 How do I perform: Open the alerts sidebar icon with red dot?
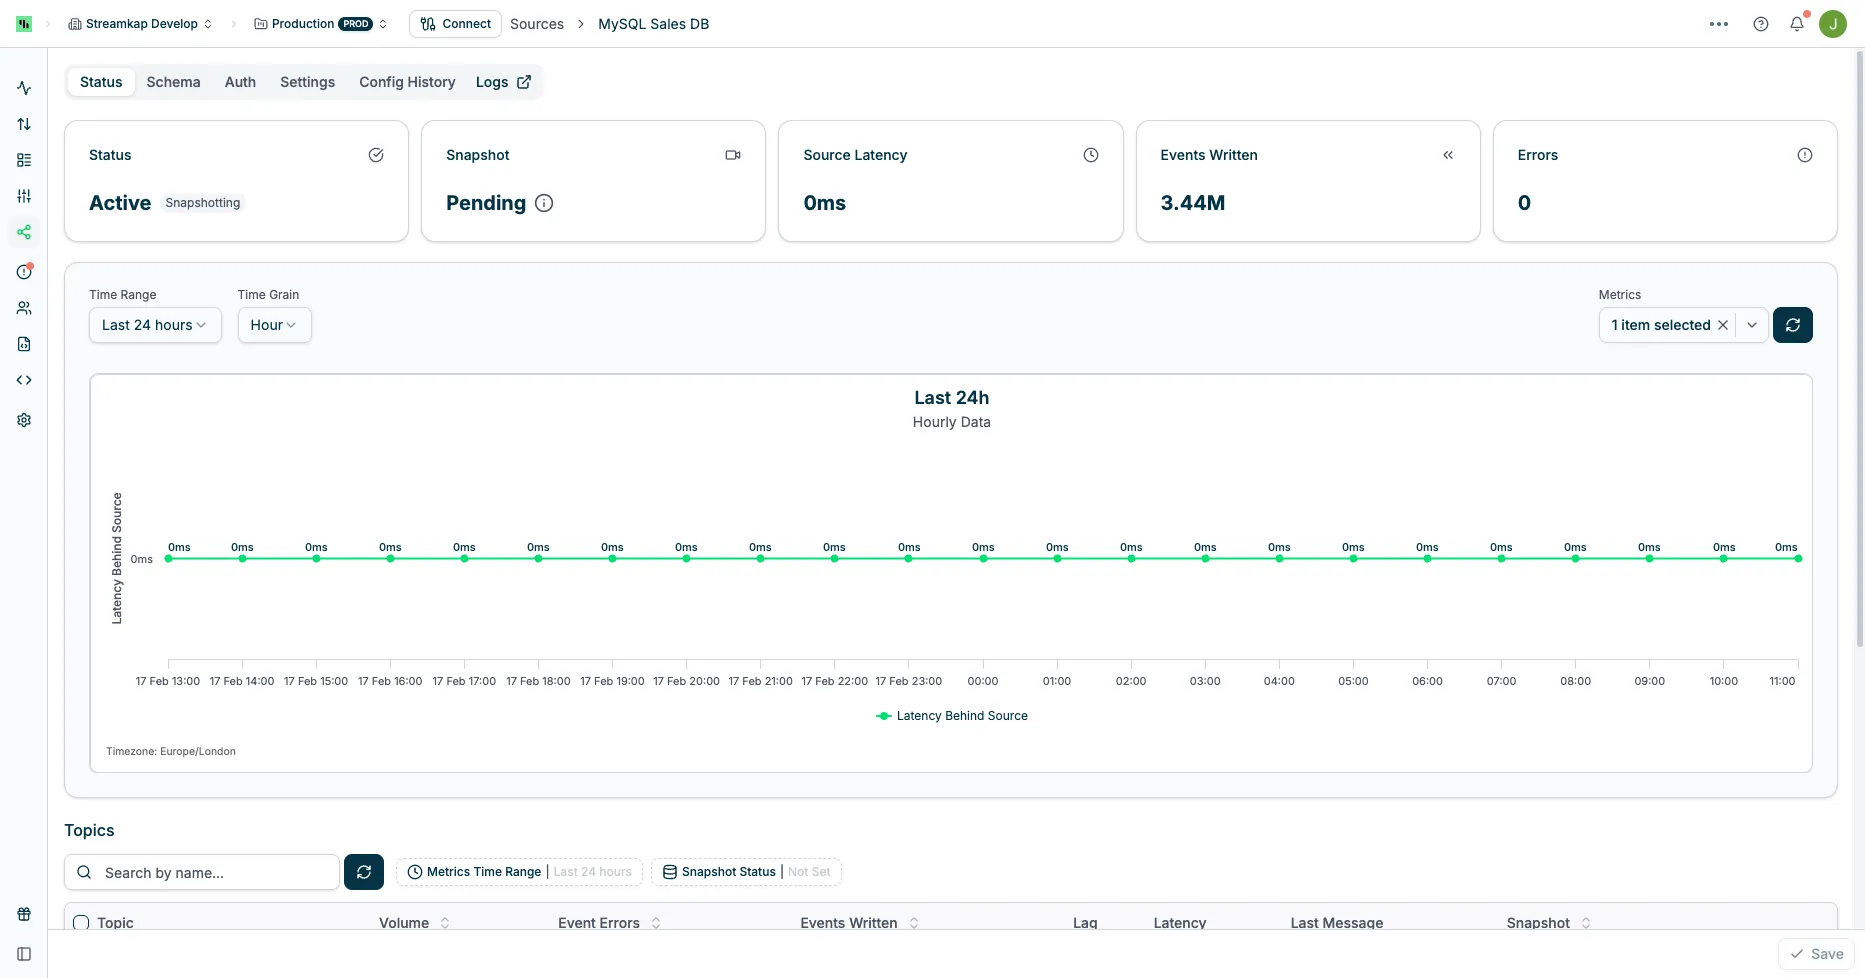click(24, 271)
